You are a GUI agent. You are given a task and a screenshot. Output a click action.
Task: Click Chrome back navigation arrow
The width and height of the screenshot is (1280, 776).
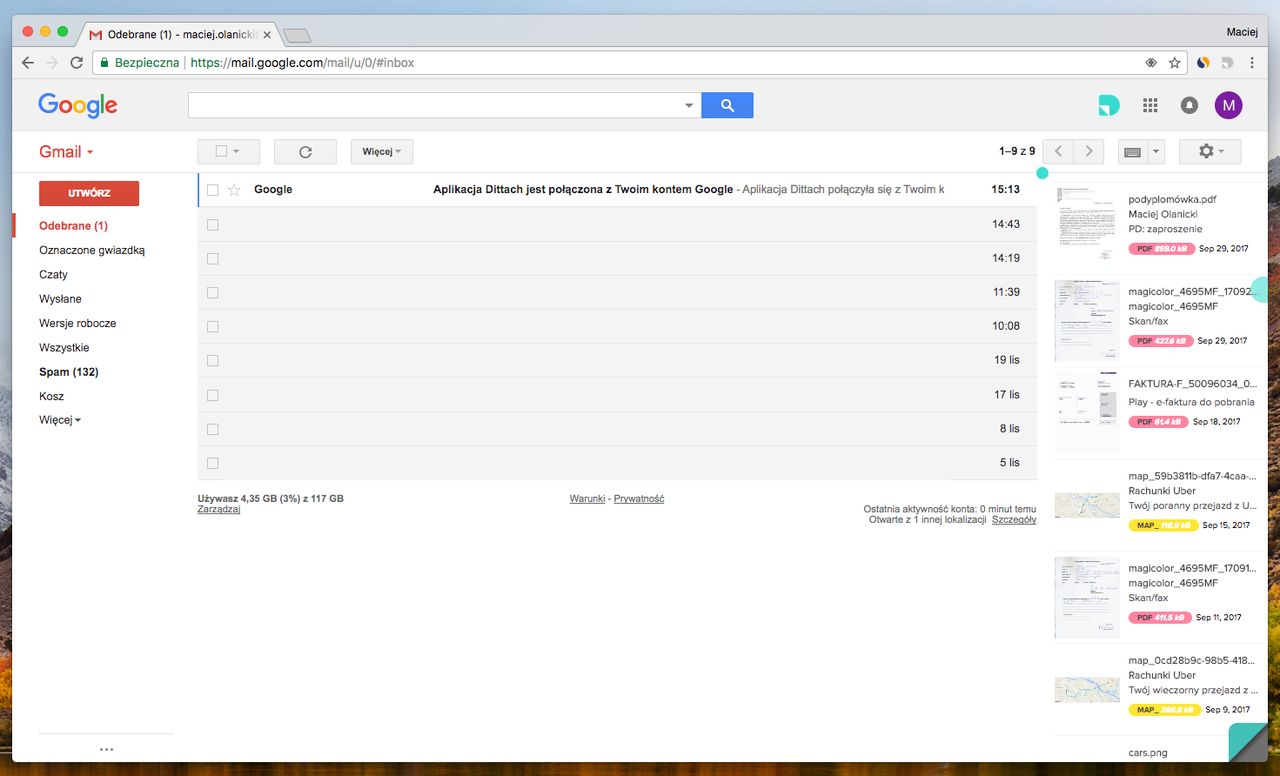[27, 62]
